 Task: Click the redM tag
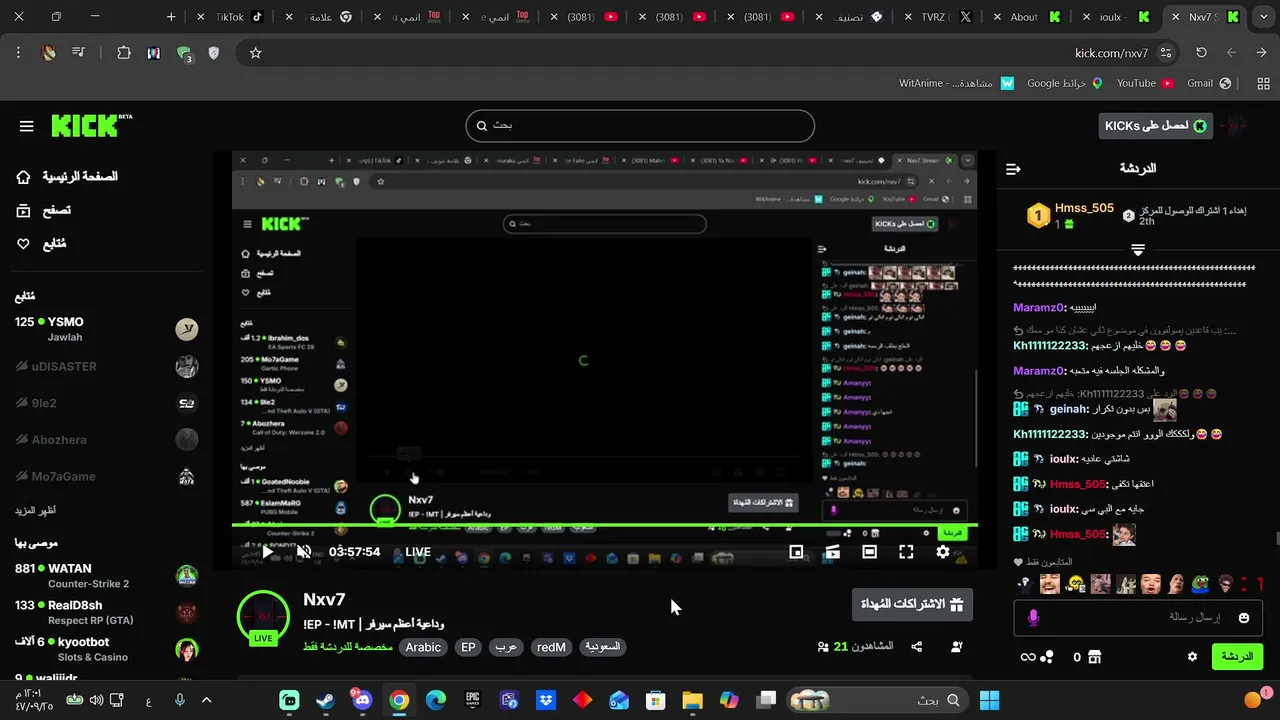tap(551, 647)
